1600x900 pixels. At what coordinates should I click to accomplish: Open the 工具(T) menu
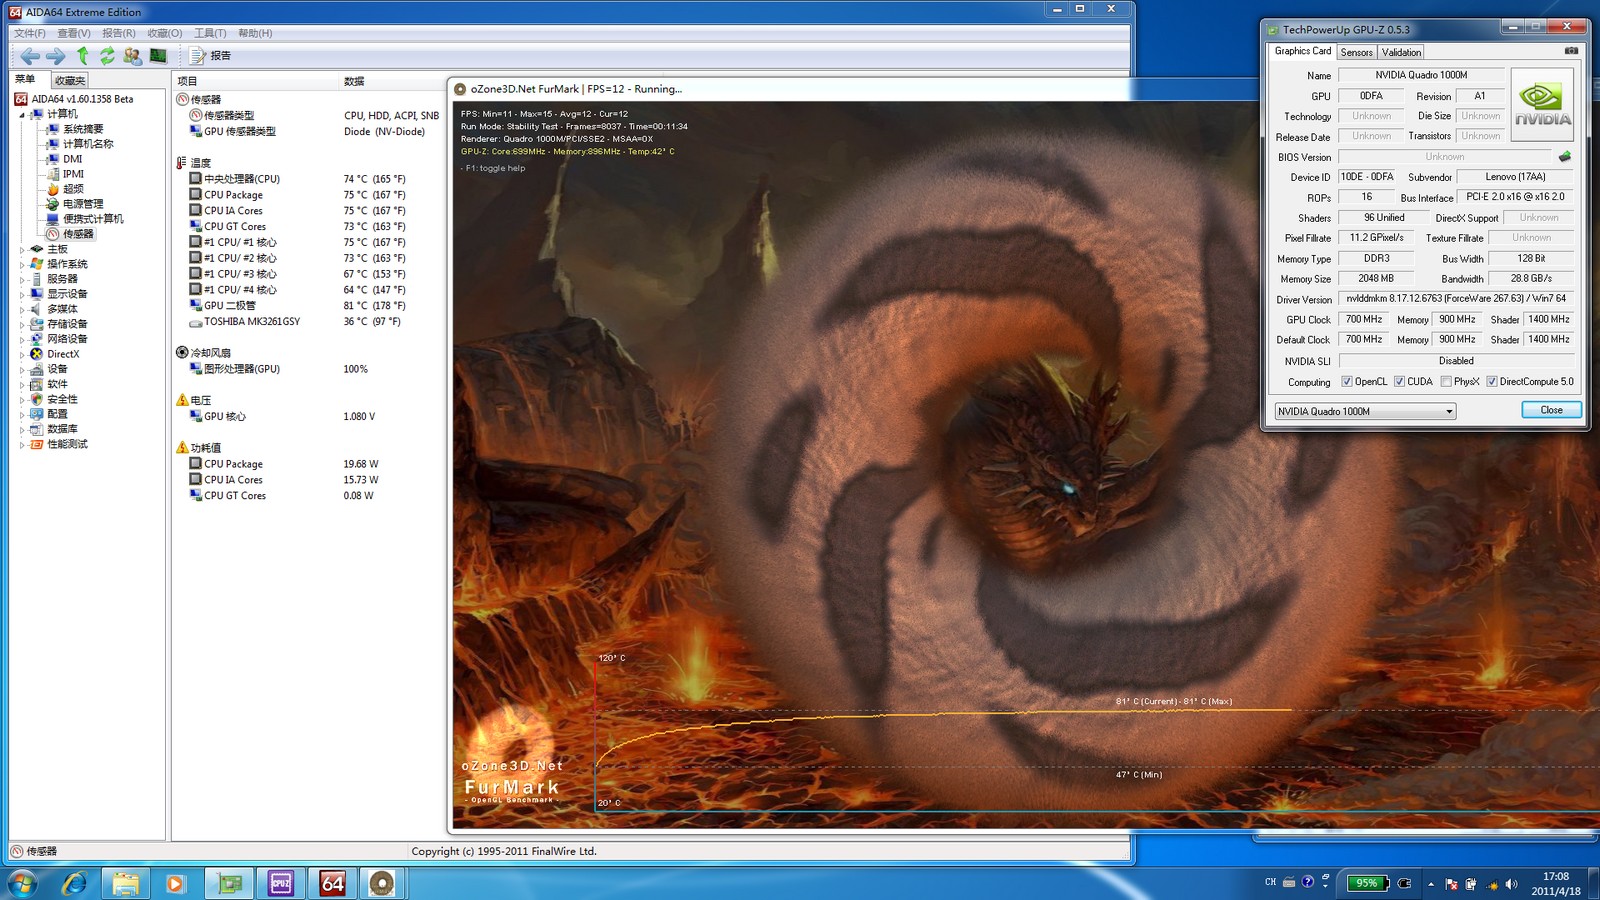tap(210, 33)
